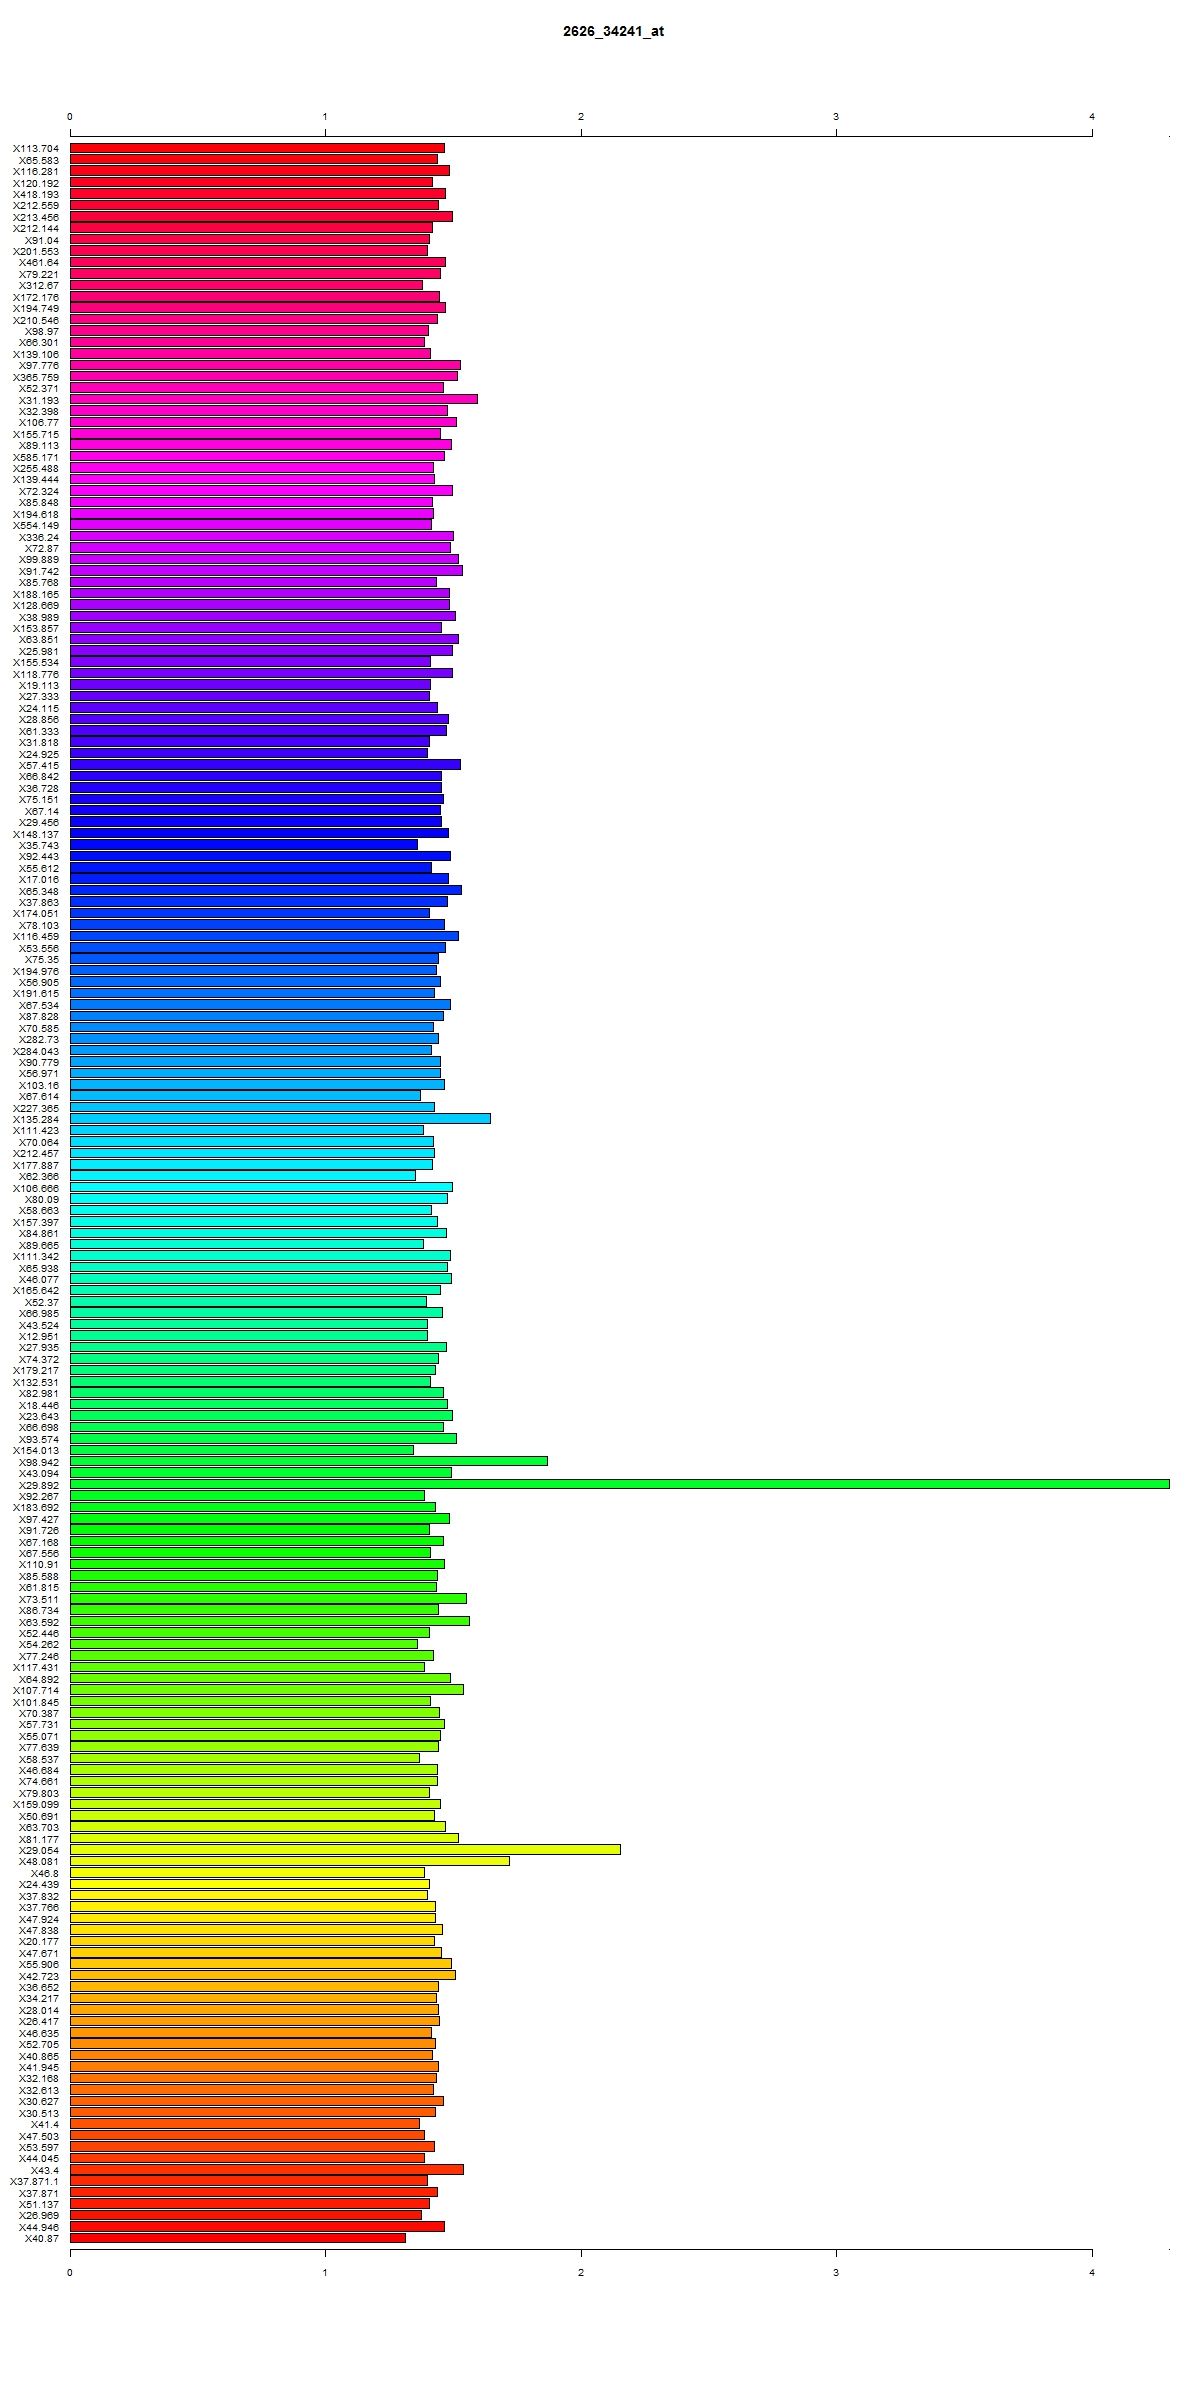This screenshot has height=2400, width=1200.
Task: Click the yellow bar for X29.054
Action: (345, 1850)
